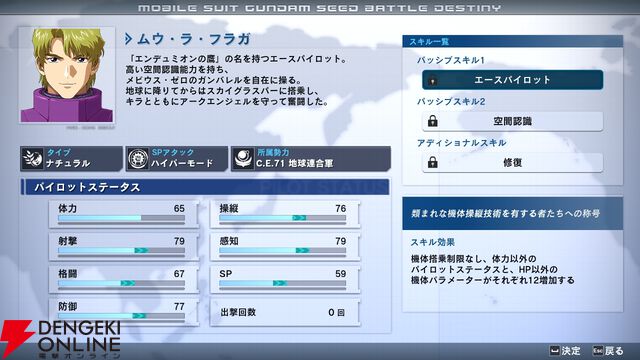Viewport: 640px width, 360px height.
Task: Click the lock icon beside エースパイロット
Action: coord(433,80)
